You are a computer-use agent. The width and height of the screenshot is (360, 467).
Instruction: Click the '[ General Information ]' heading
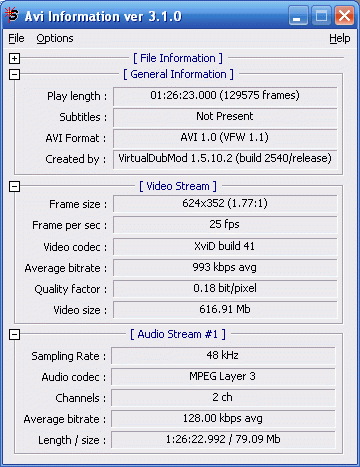(x=178, y=74)
